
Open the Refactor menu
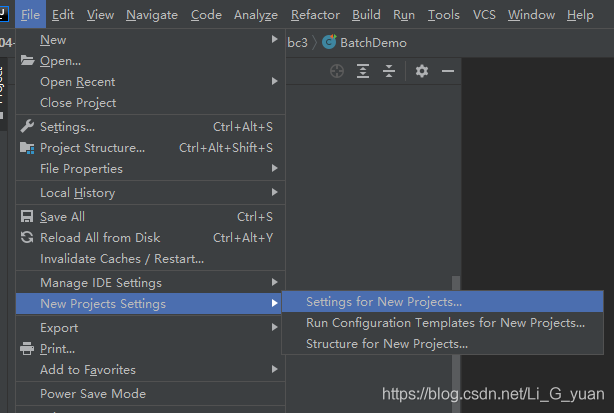pyautogui.click(x=315, y=15)
